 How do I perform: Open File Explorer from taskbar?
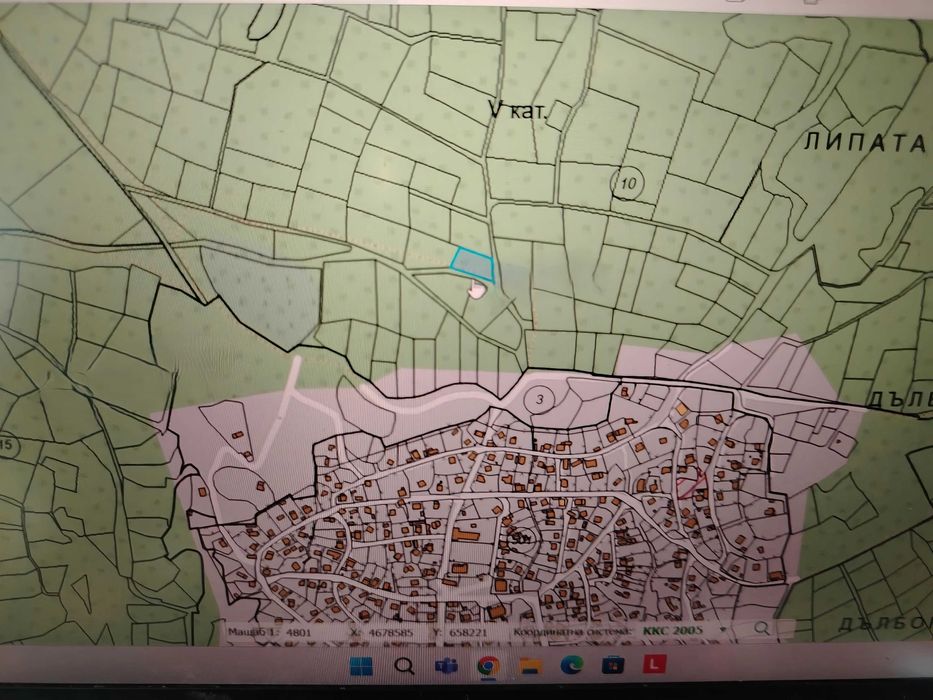530,665
